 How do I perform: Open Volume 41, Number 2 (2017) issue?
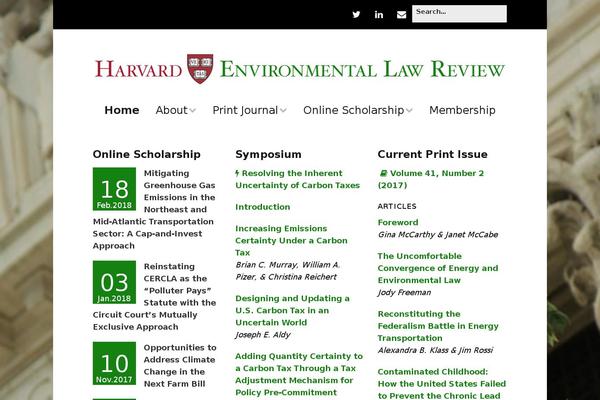(x=431, y=179)
